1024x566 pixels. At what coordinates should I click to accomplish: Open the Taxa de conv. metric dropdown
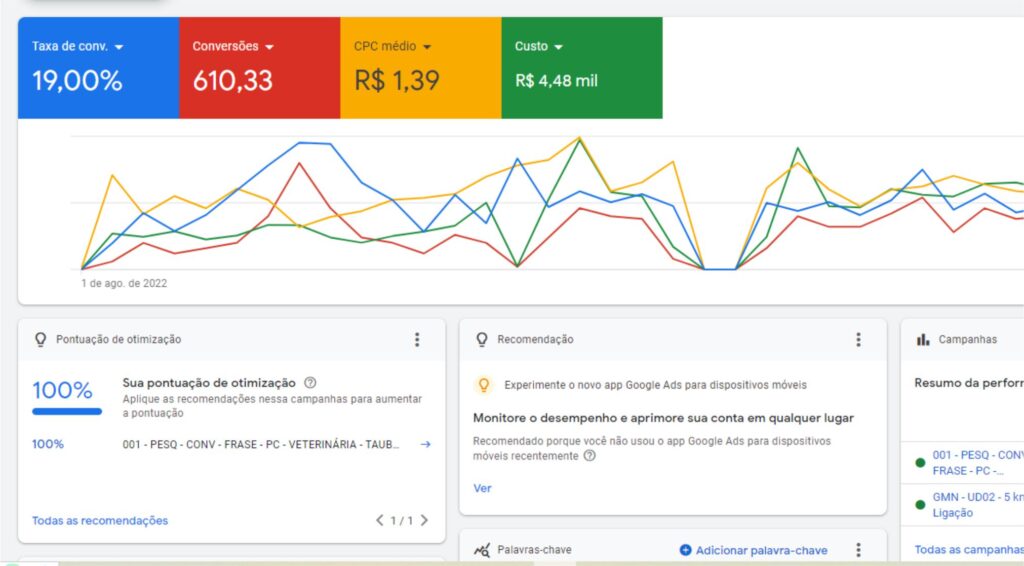point(119,47)
